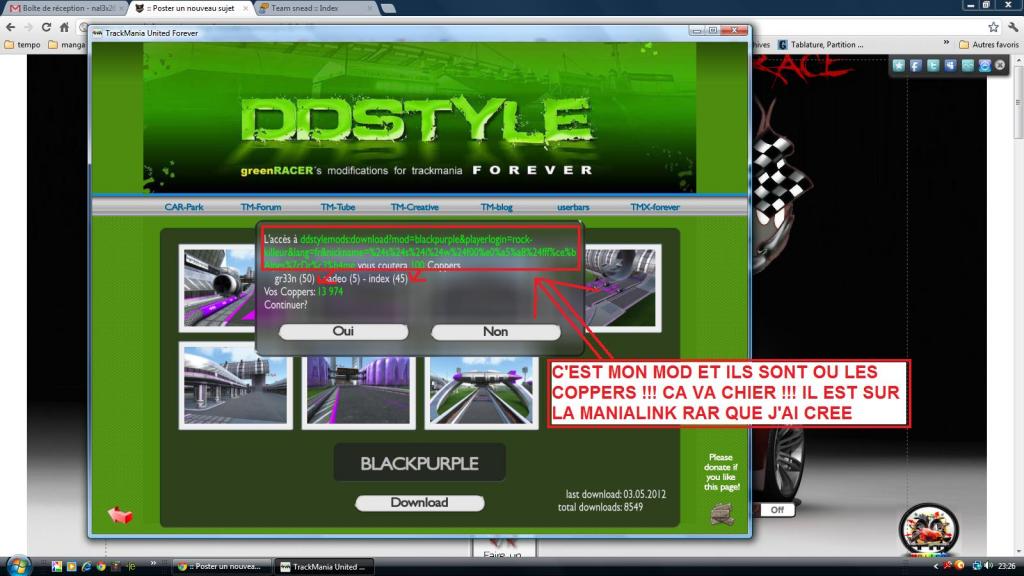1024x576 pixels.
Task: Open the TM-Tube menu item
Action: 338,207
